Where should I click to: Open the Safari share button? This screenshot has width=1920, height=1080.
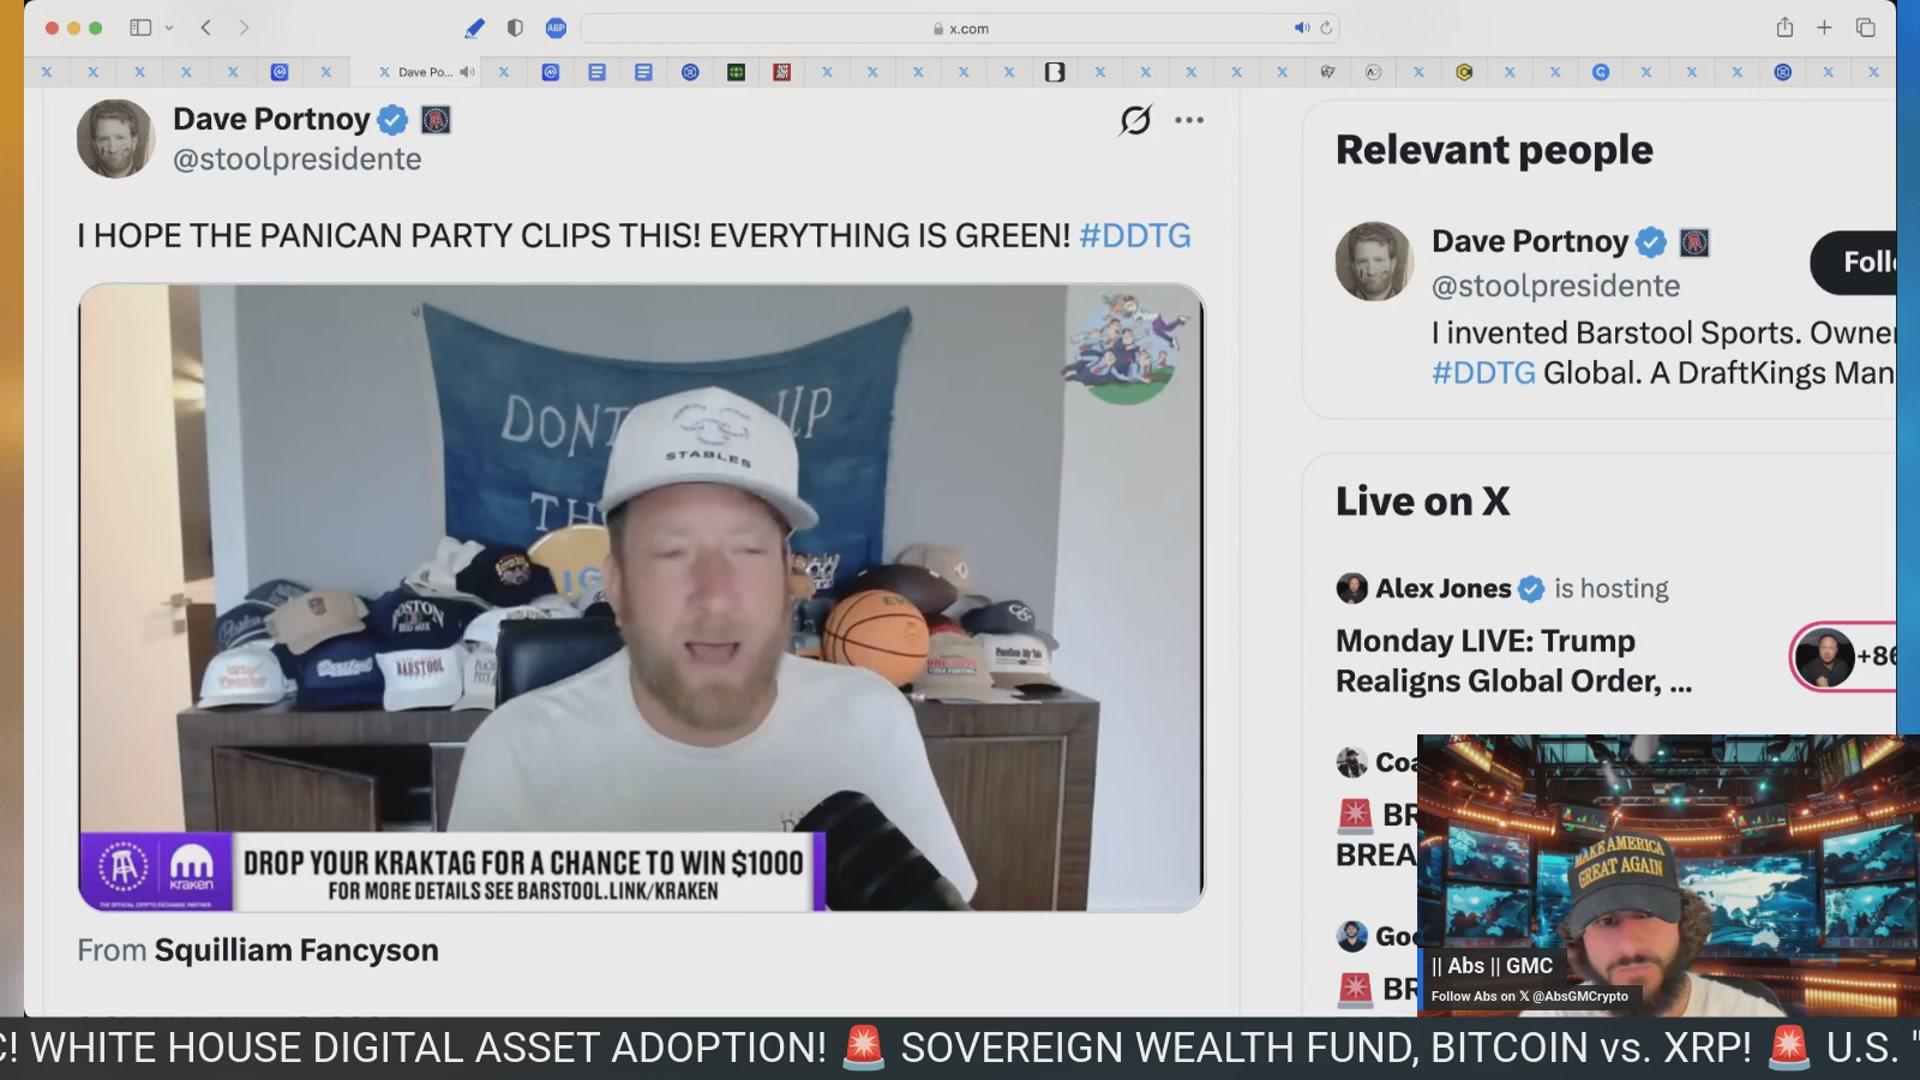point(1785,27)
